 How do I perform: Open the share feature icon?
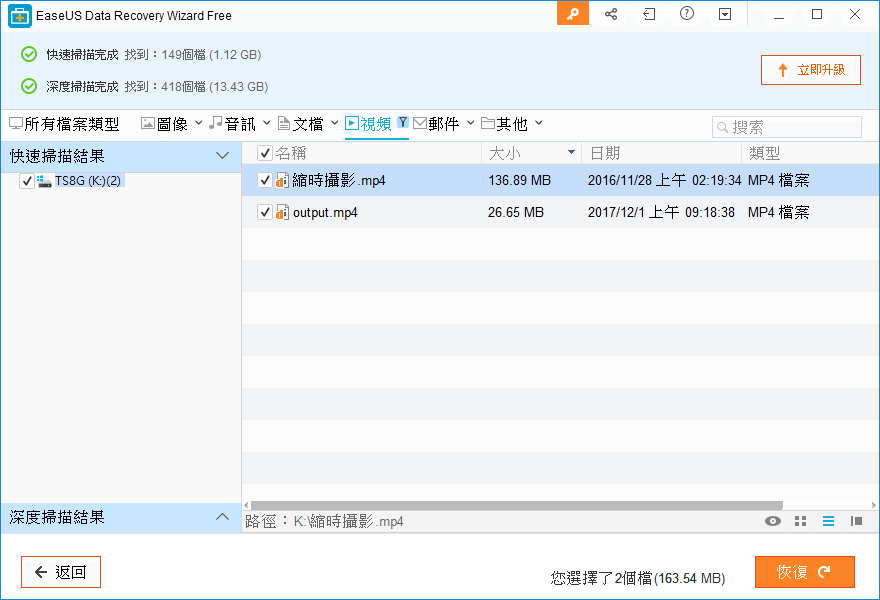pos(611,15)
